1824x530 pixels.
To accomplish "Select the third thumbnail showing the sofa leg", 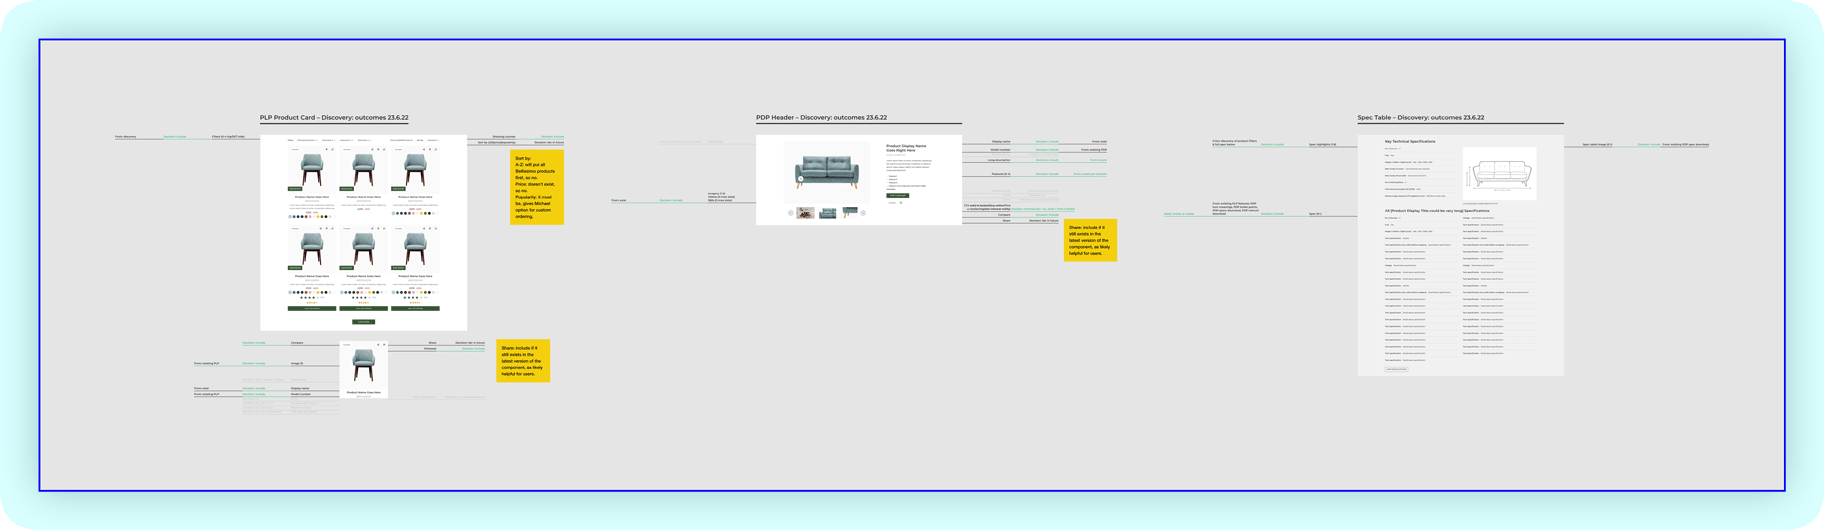I will [x=850, y=212].
